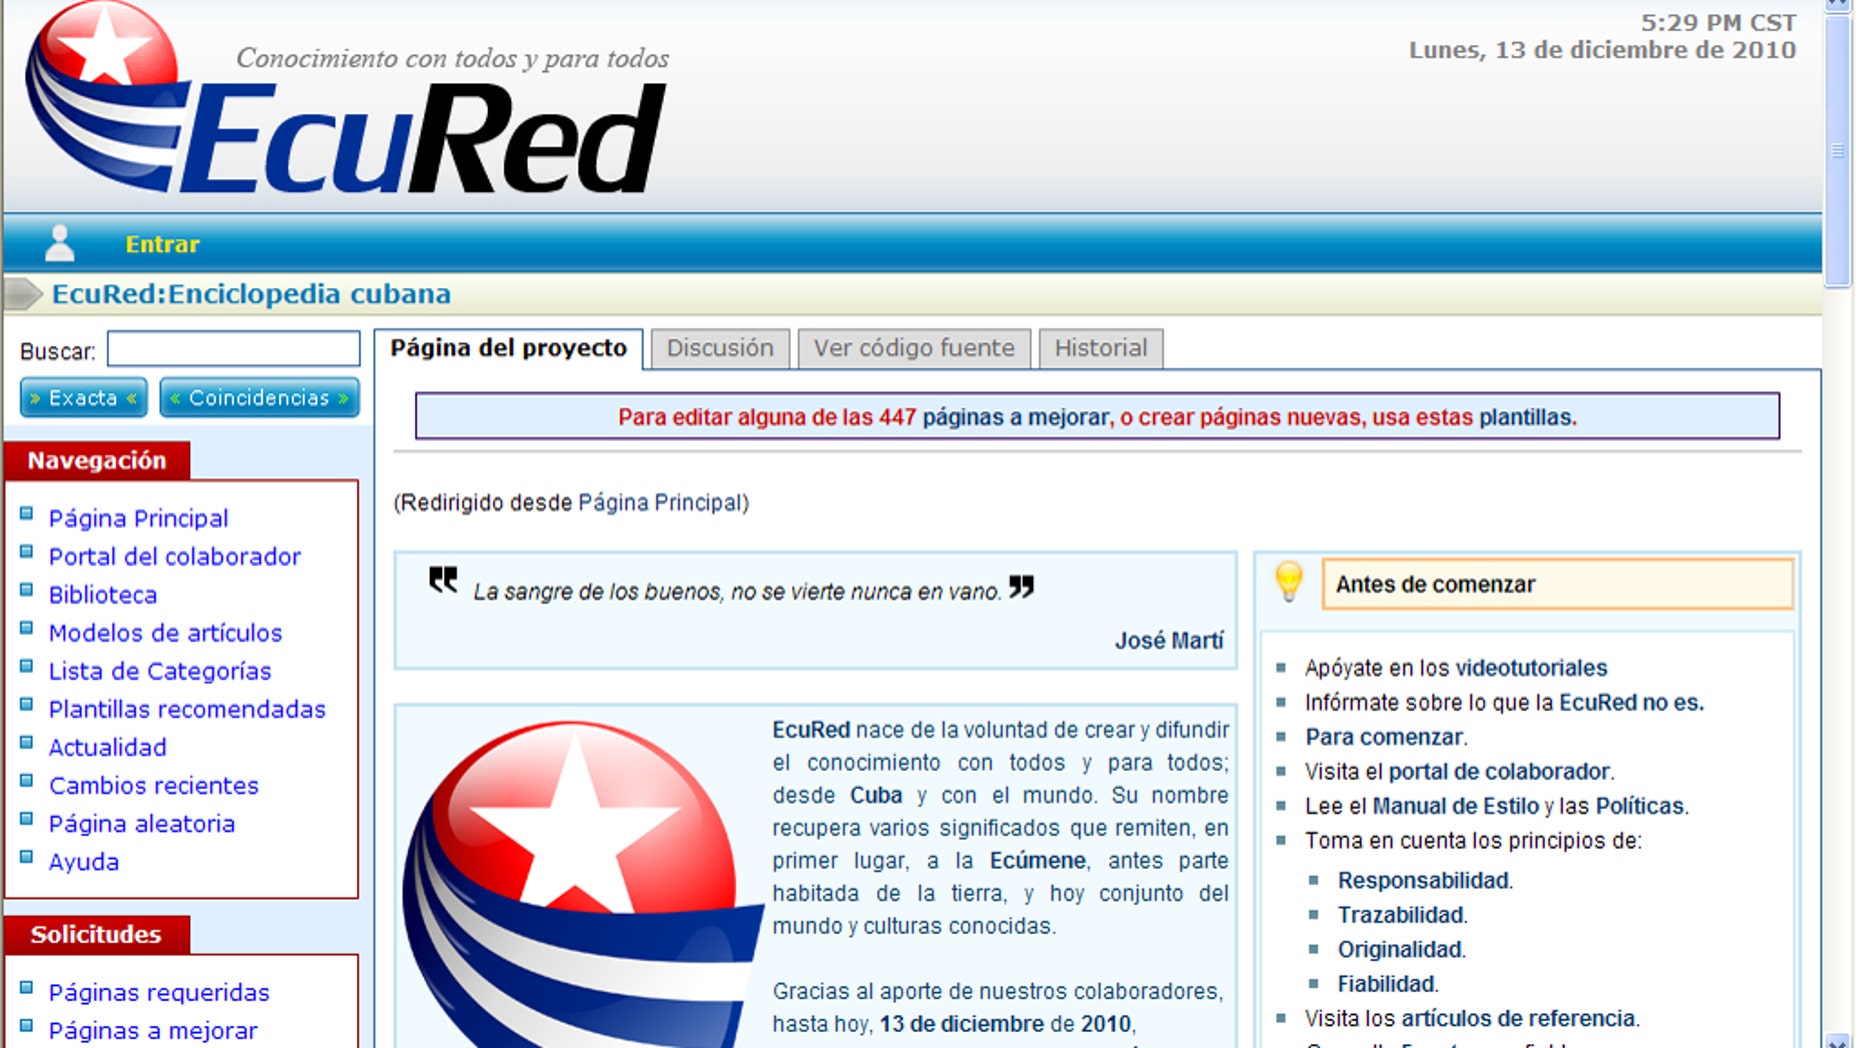Open Modelos de artículos

click(166, 632)
